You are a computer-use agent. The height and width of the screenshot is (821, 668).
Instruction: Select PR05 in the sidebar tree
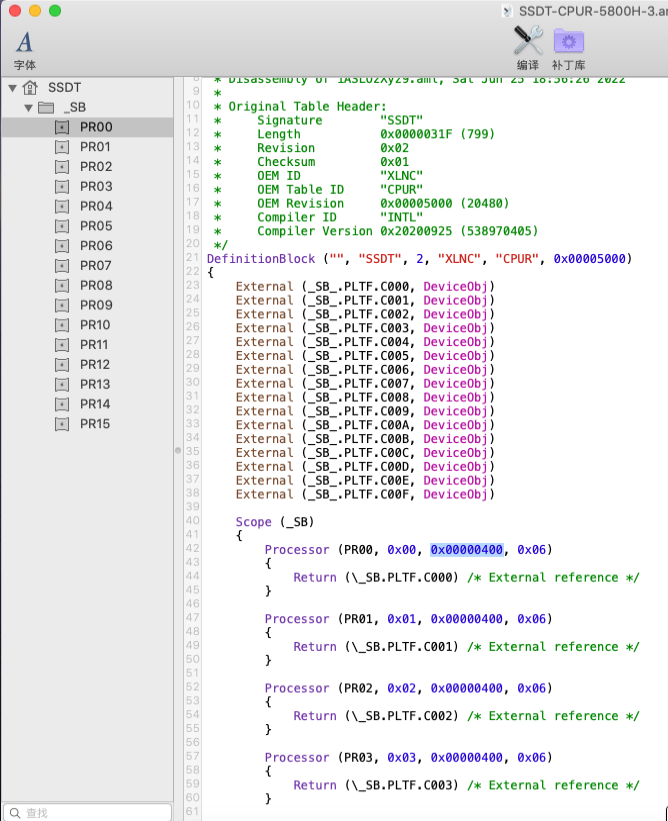coord(96,226)
